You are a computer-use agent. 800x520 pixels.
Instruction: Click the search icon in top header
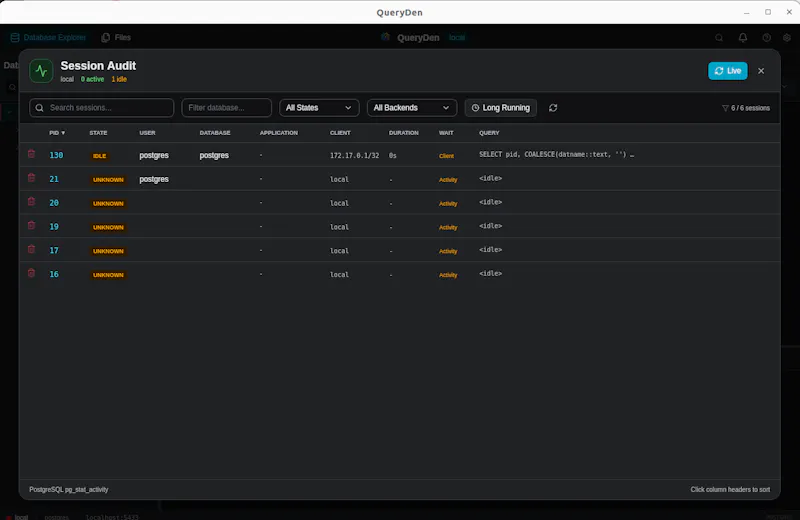click(x=719, y=38)
